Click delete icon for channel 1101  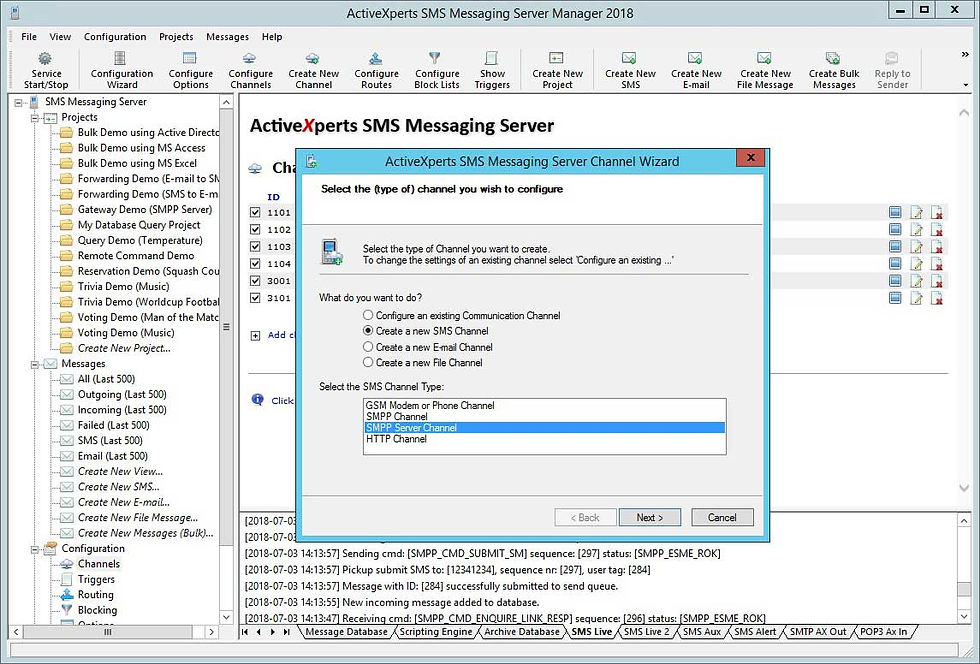(936, 213)
